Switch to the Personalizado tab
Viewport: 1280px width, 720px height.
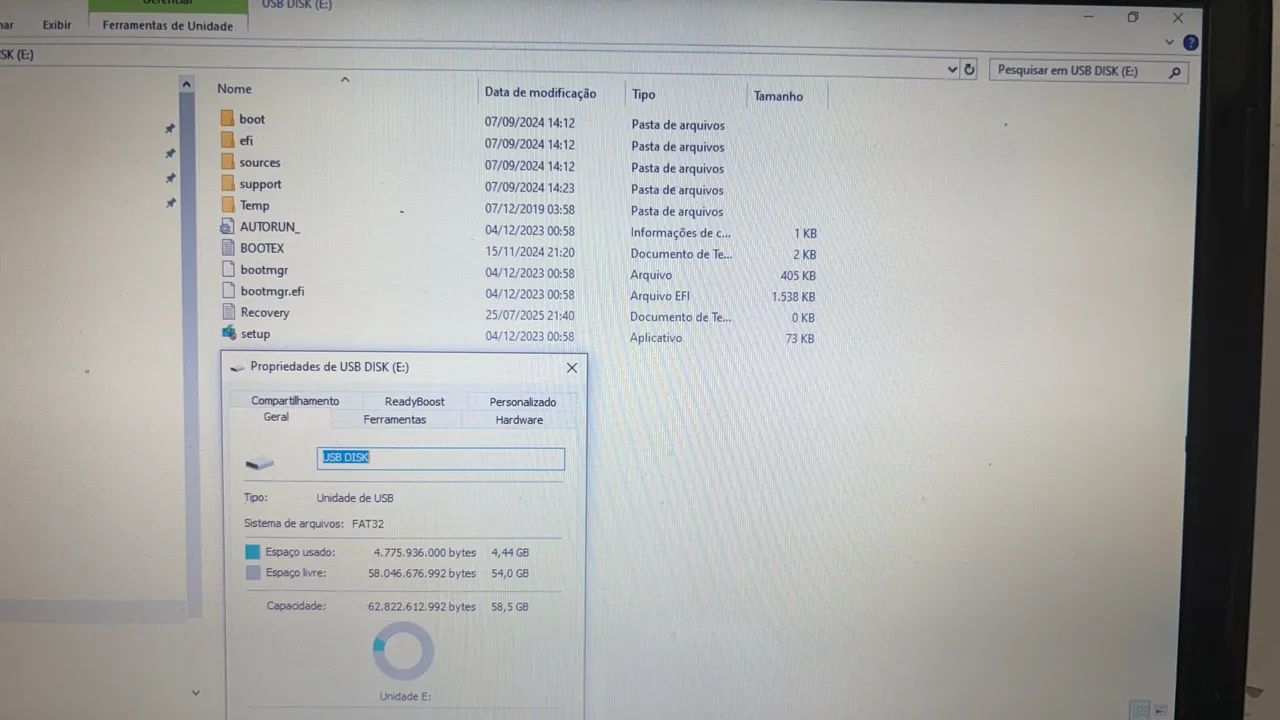tap(523, 402)
